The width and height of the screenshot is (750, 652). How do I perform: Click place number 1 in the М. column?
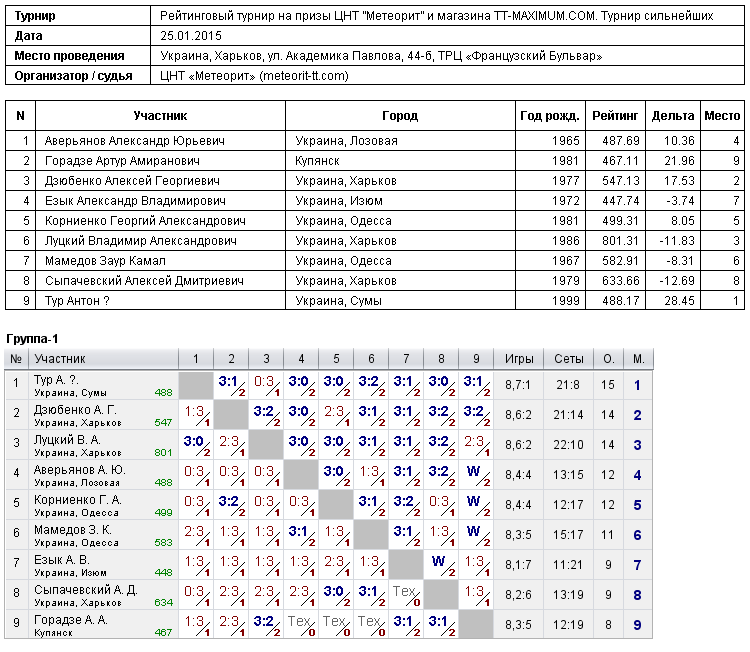637,385
